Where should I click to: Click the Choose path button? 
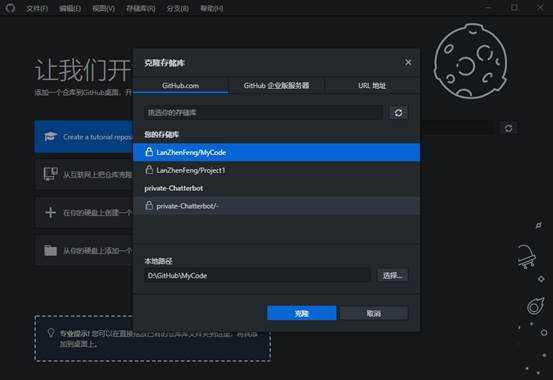pos(393,276)
